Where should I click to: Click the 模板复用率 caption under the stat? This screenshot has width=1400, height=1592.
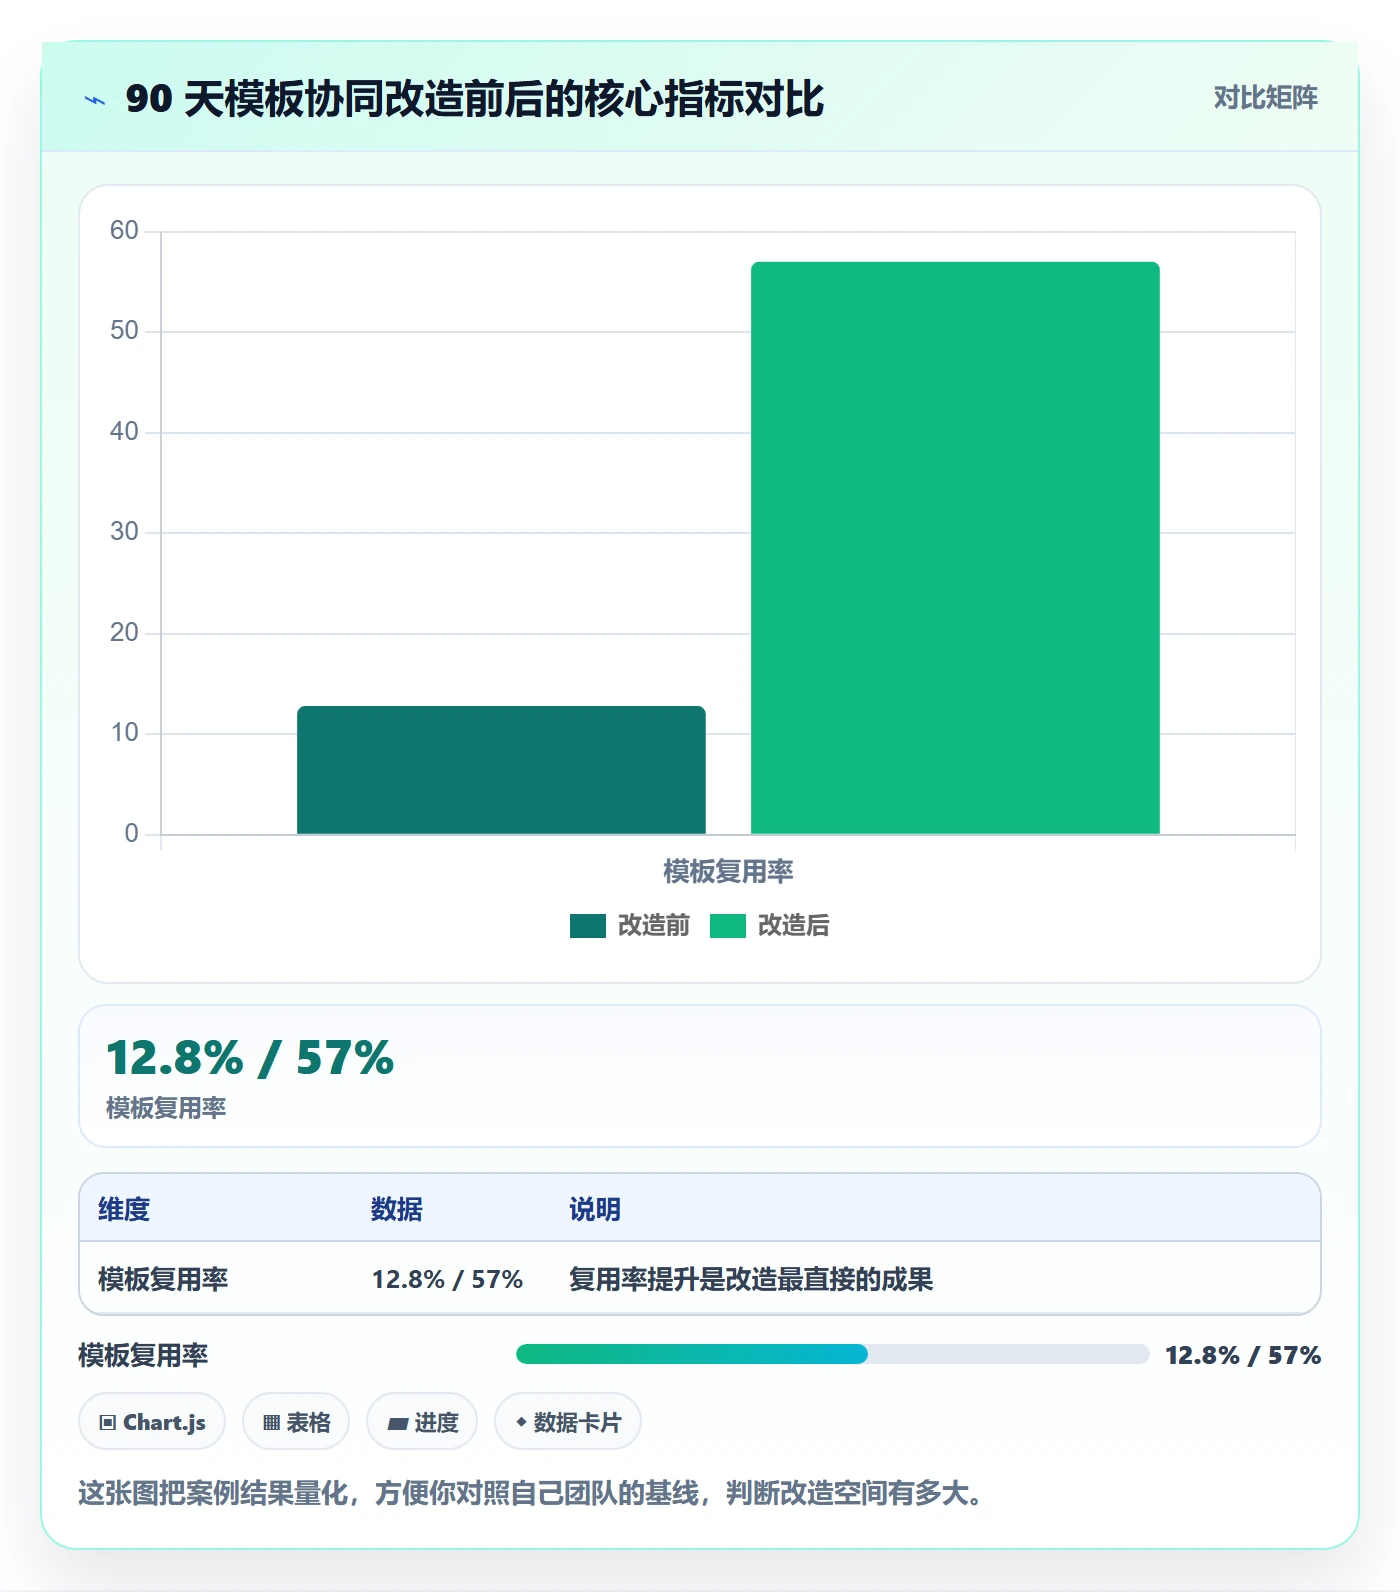(166, 1108)
